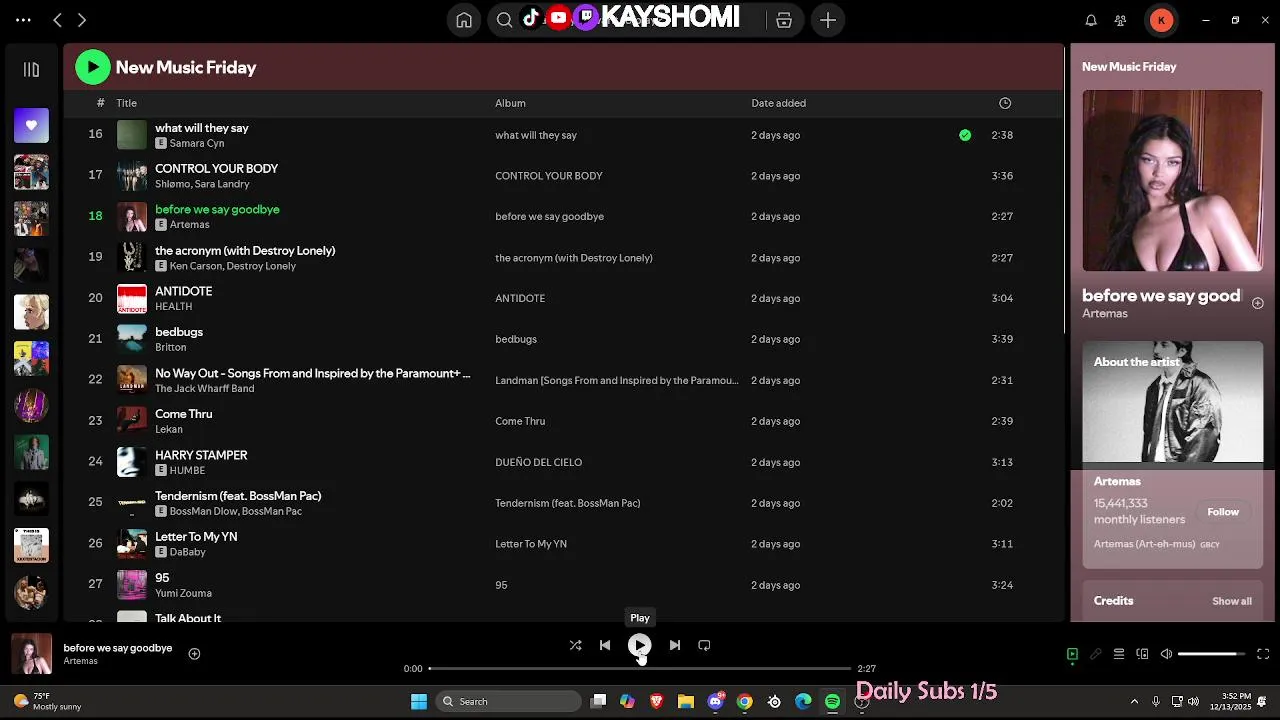Show hidden system tray icons chevron
The height and width of the screenshot is (720, 1280).
[x=1134, y=701]
